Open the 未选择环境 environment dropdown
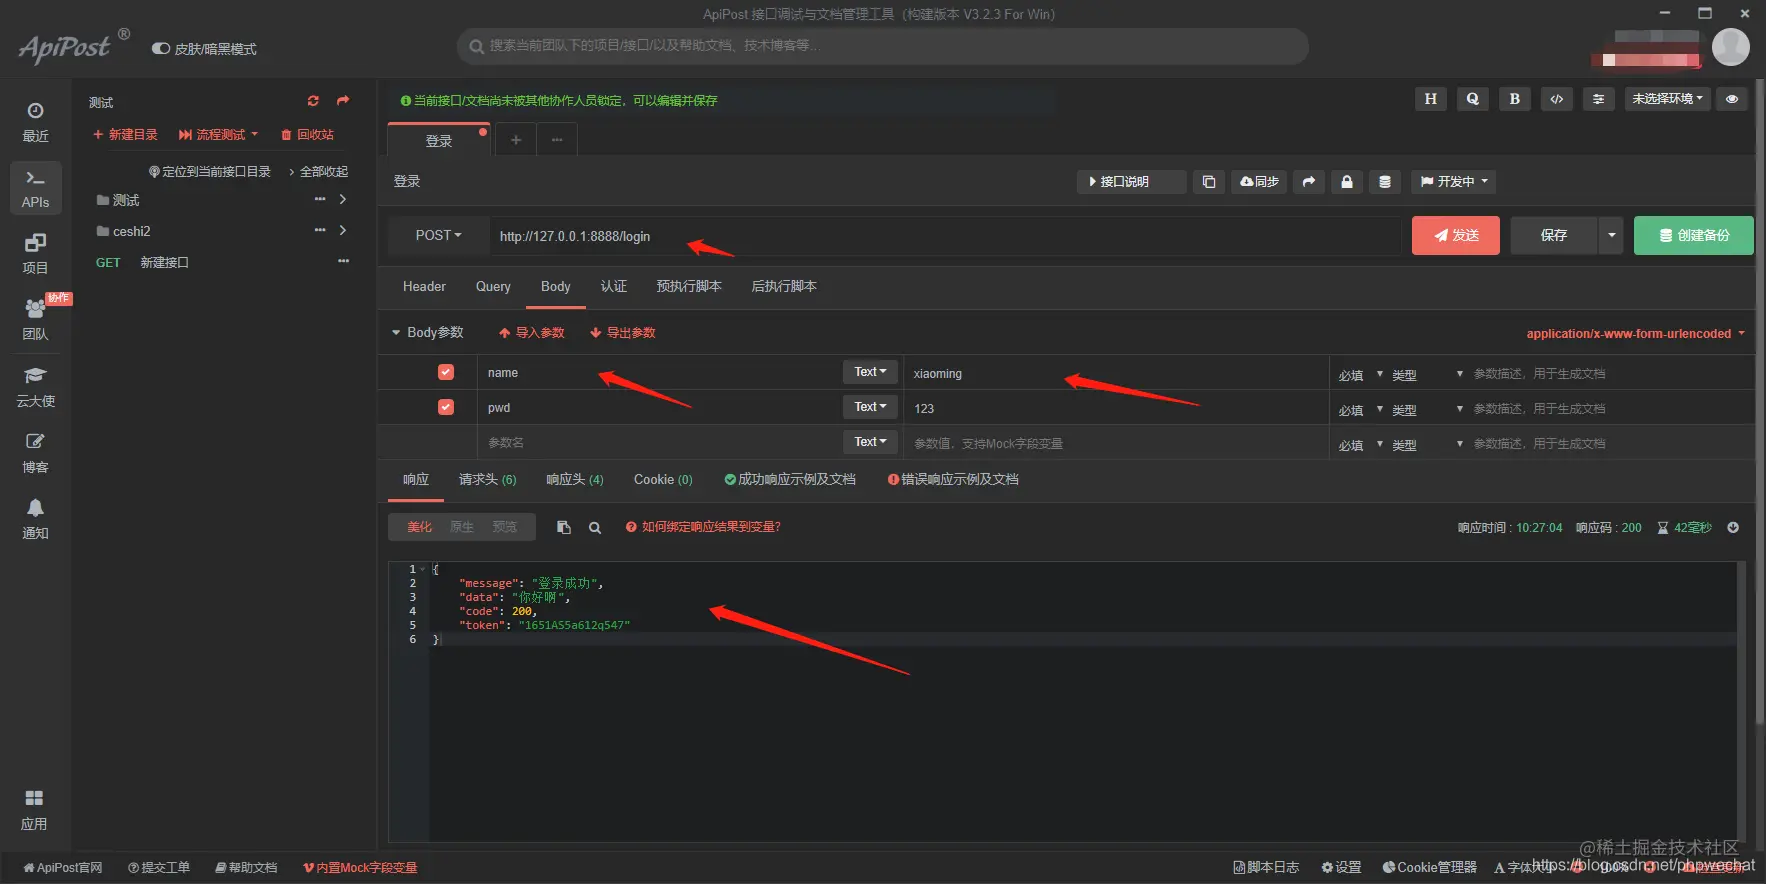1766x884 pixels. point(1667,99)
